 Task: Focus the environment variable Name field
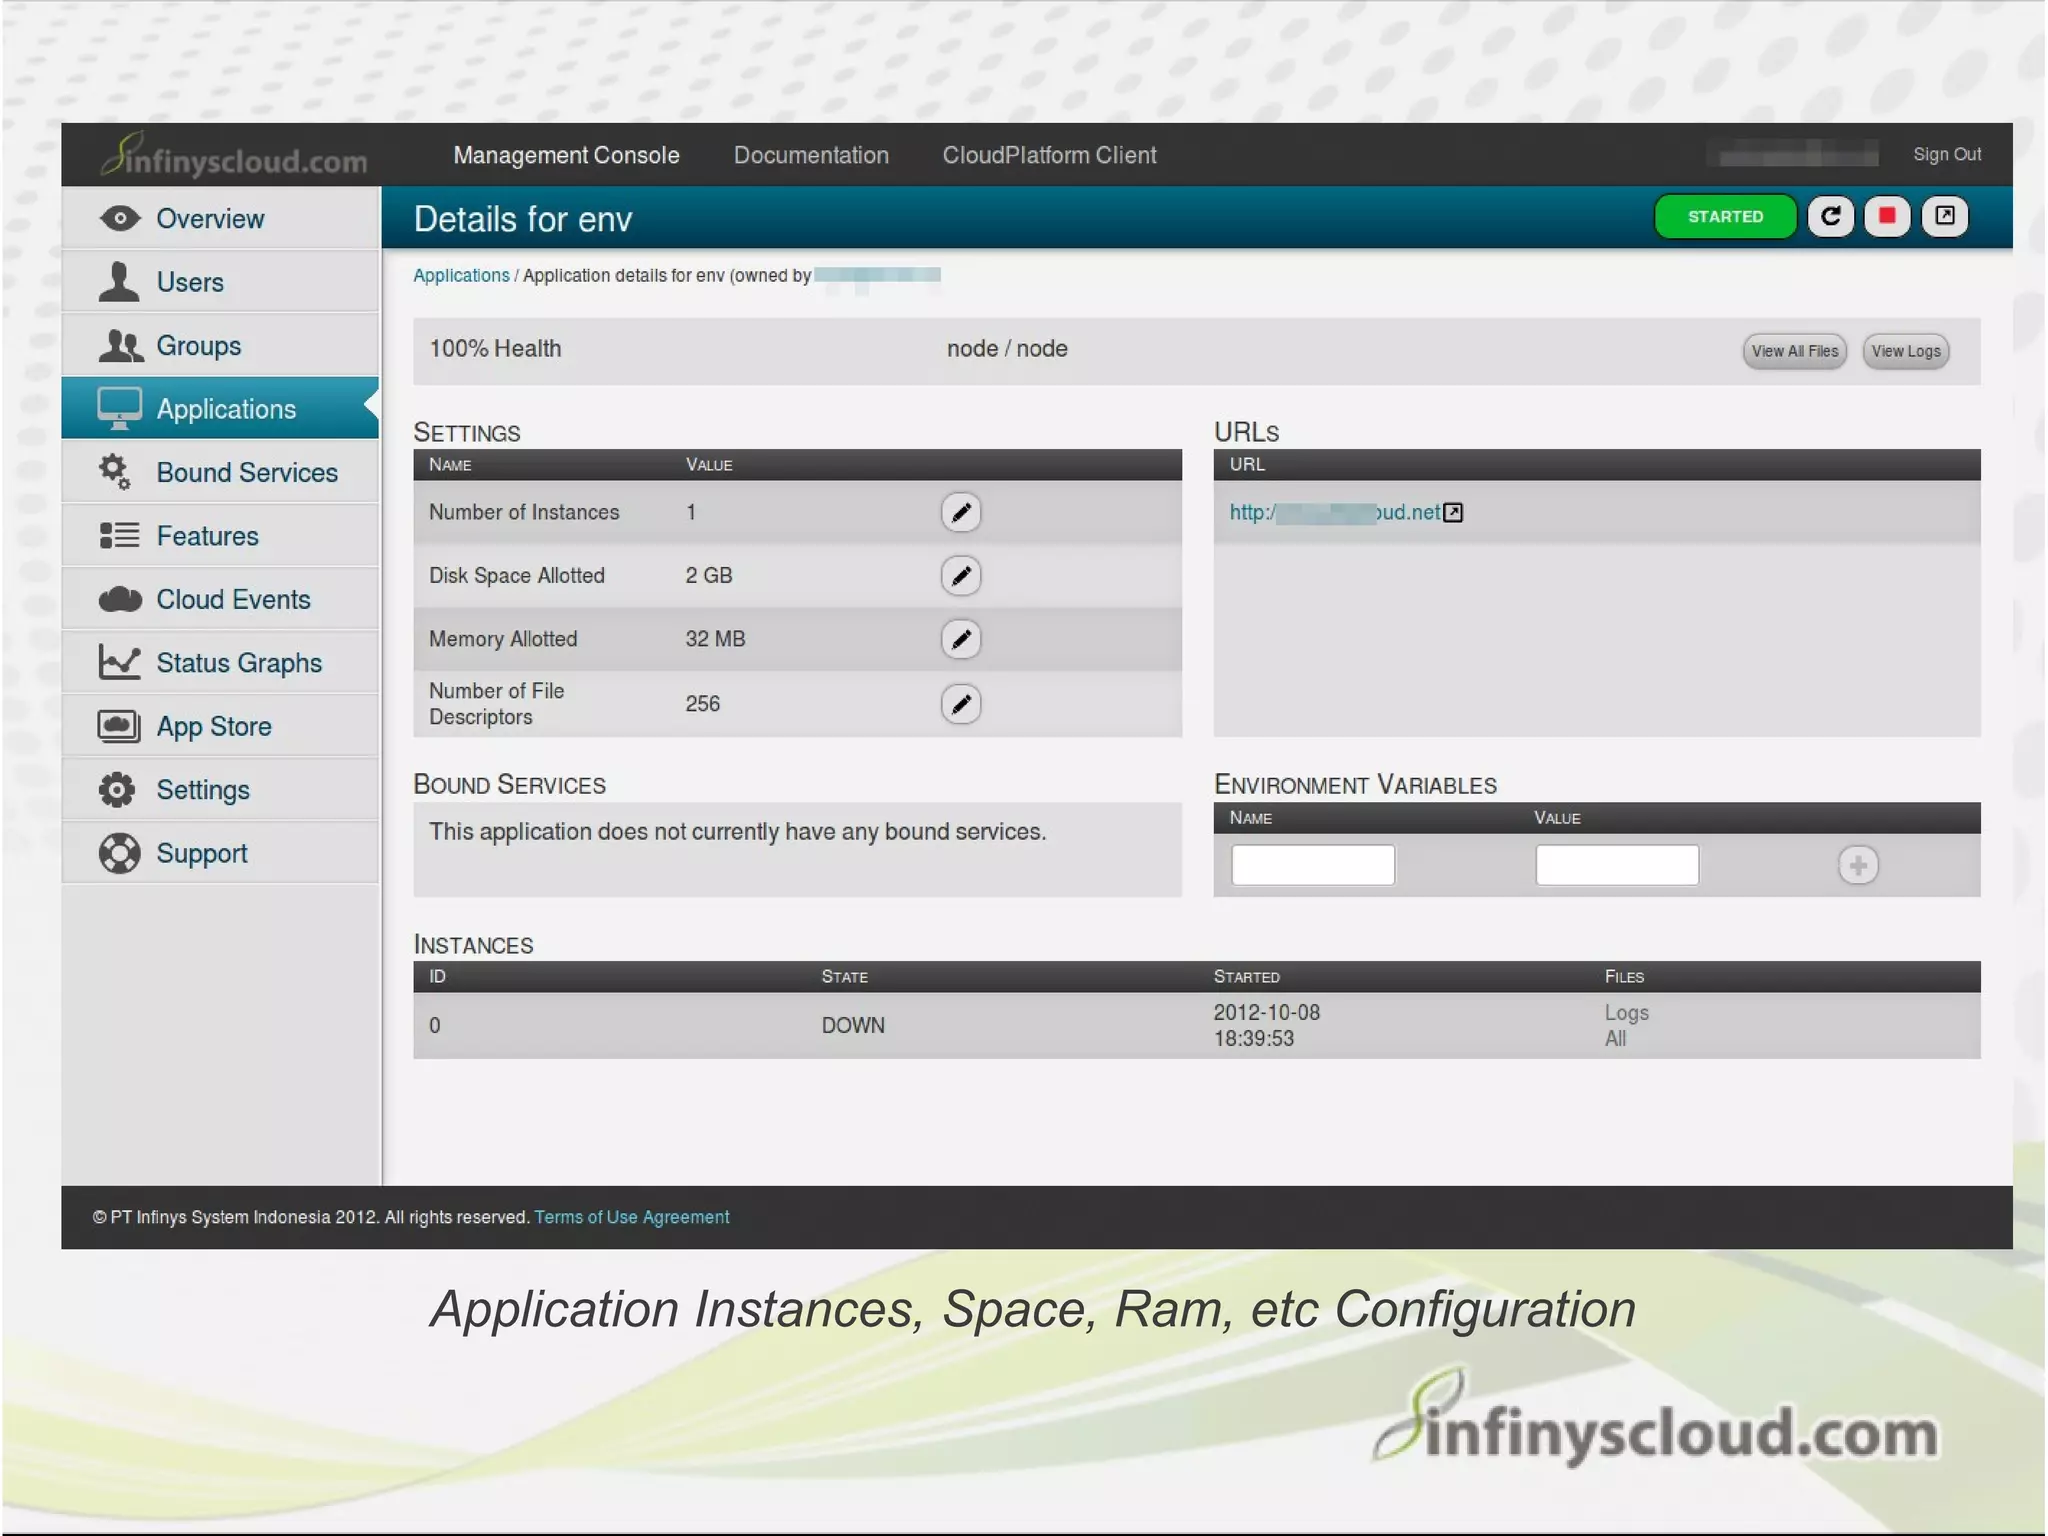(1312, 865)
